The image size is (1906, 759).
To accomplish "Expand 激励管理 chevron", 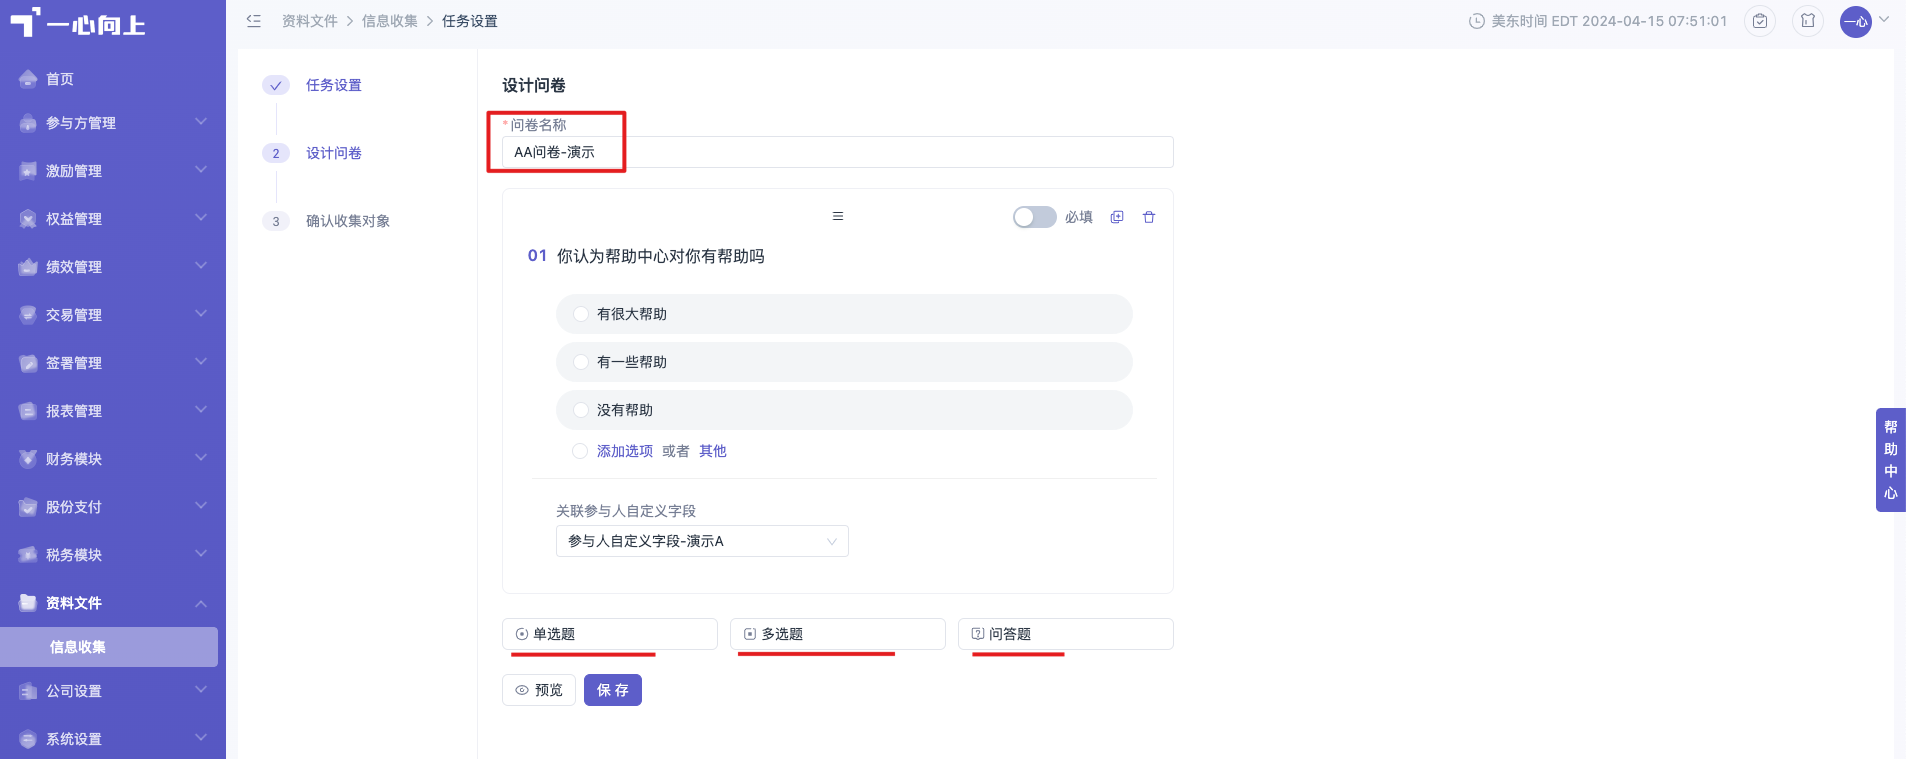I will click(x=201, y=170).
